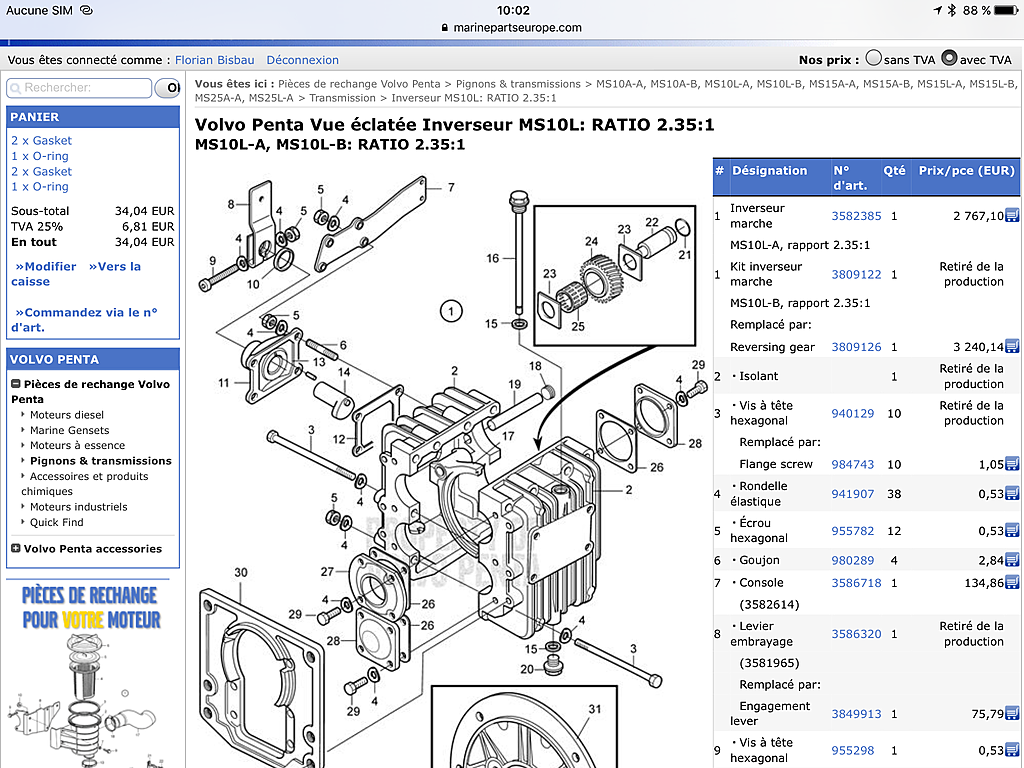
Task: Add Écrou hexagonal 955782 to cart
Action: [x=1012, y=530]
